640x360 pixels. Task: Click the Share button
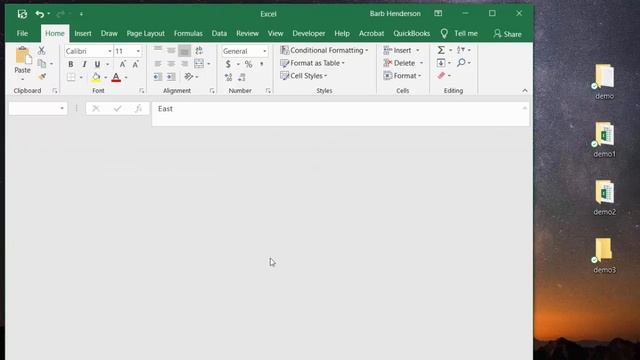[507, 34]
